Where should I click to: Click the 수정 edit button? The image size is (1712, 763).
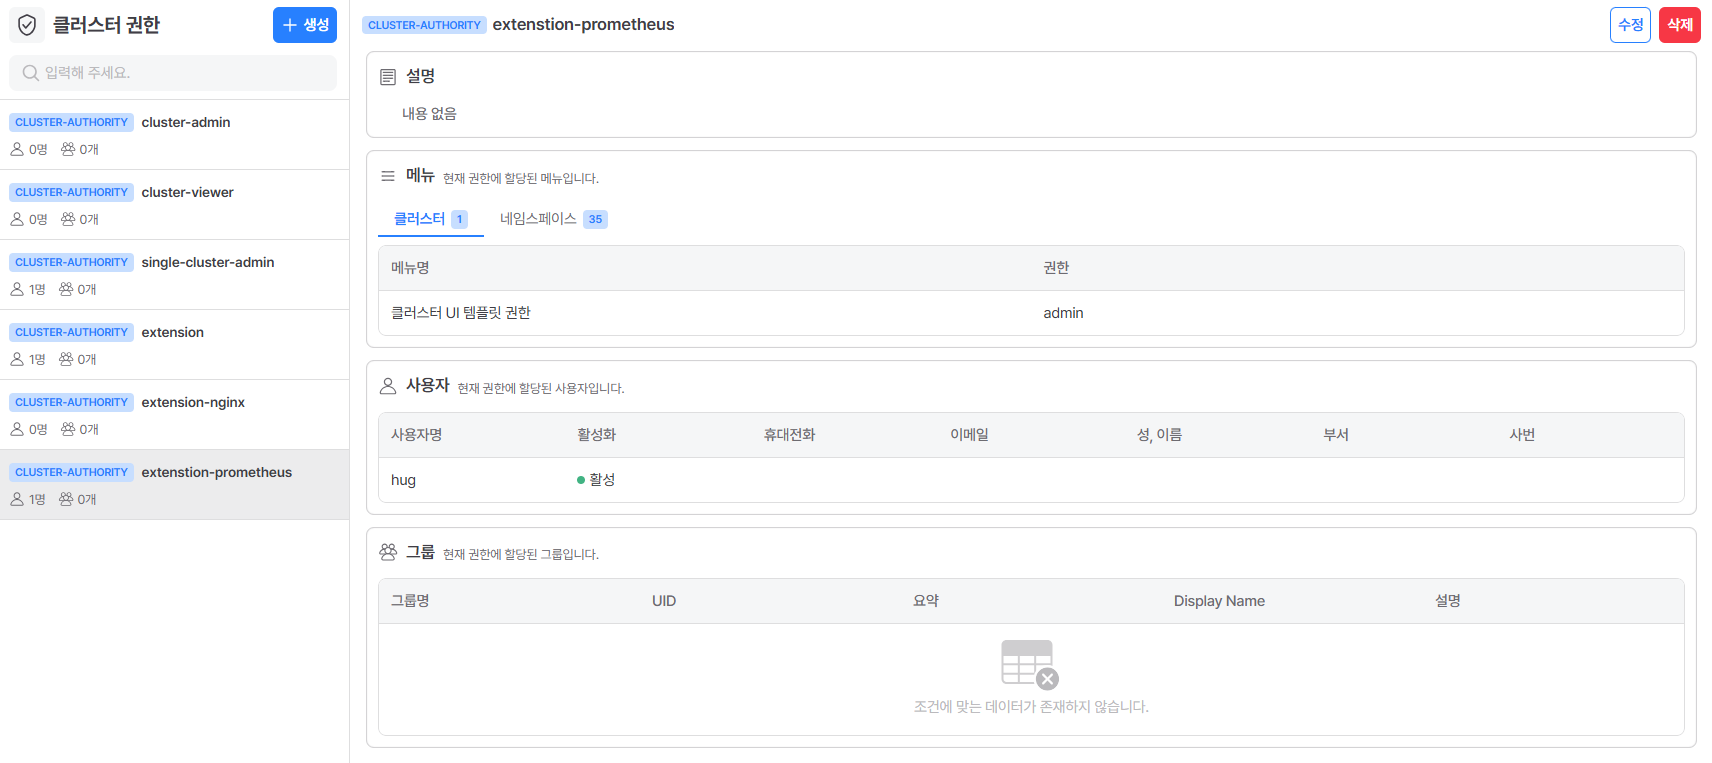1630,25
